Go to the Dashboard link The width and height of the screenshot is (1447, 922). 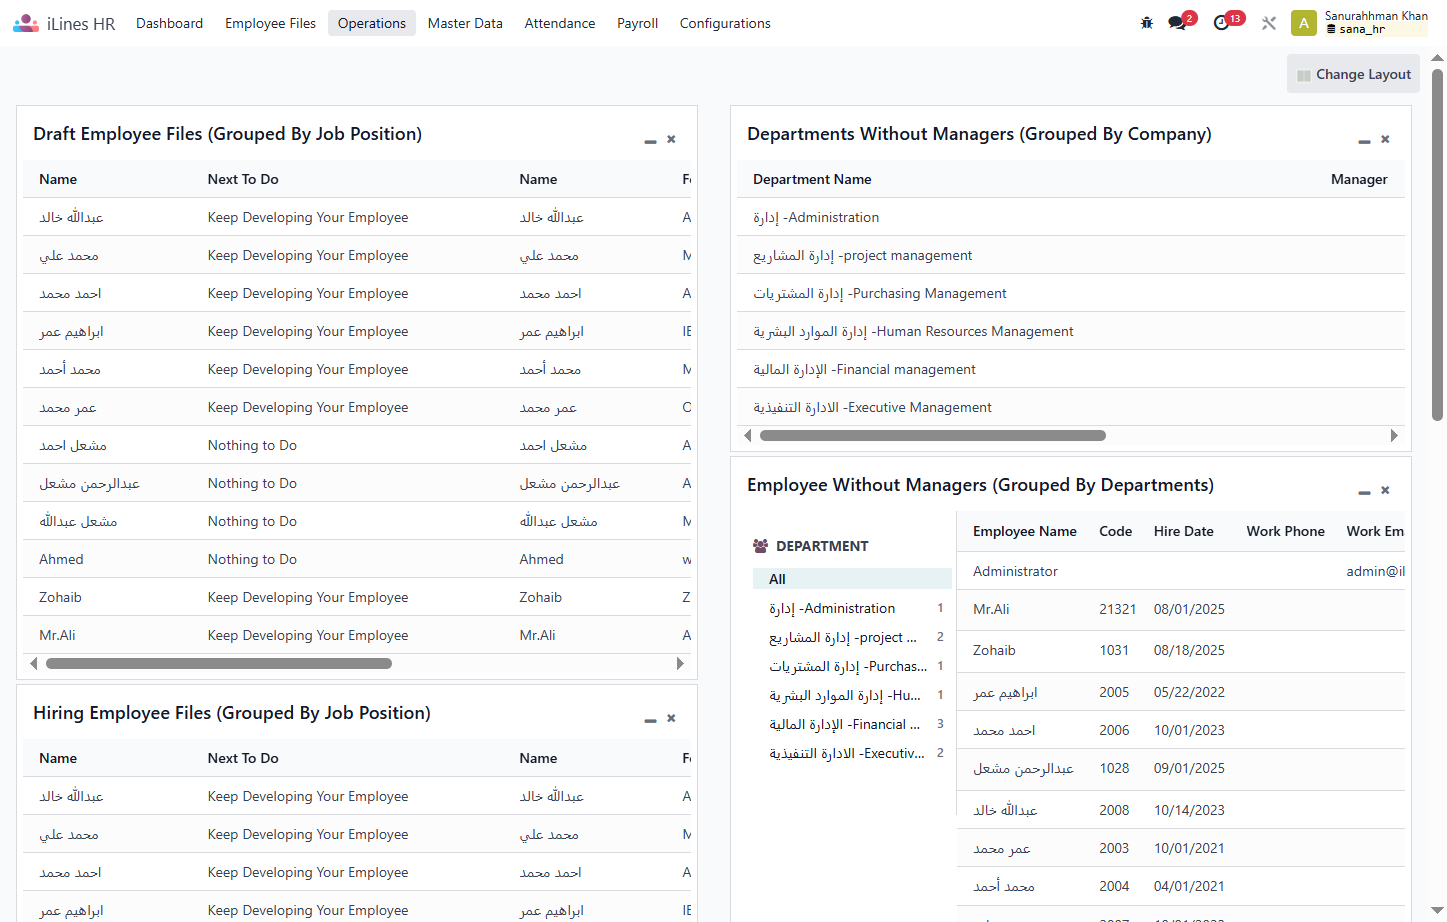[169, 23]
